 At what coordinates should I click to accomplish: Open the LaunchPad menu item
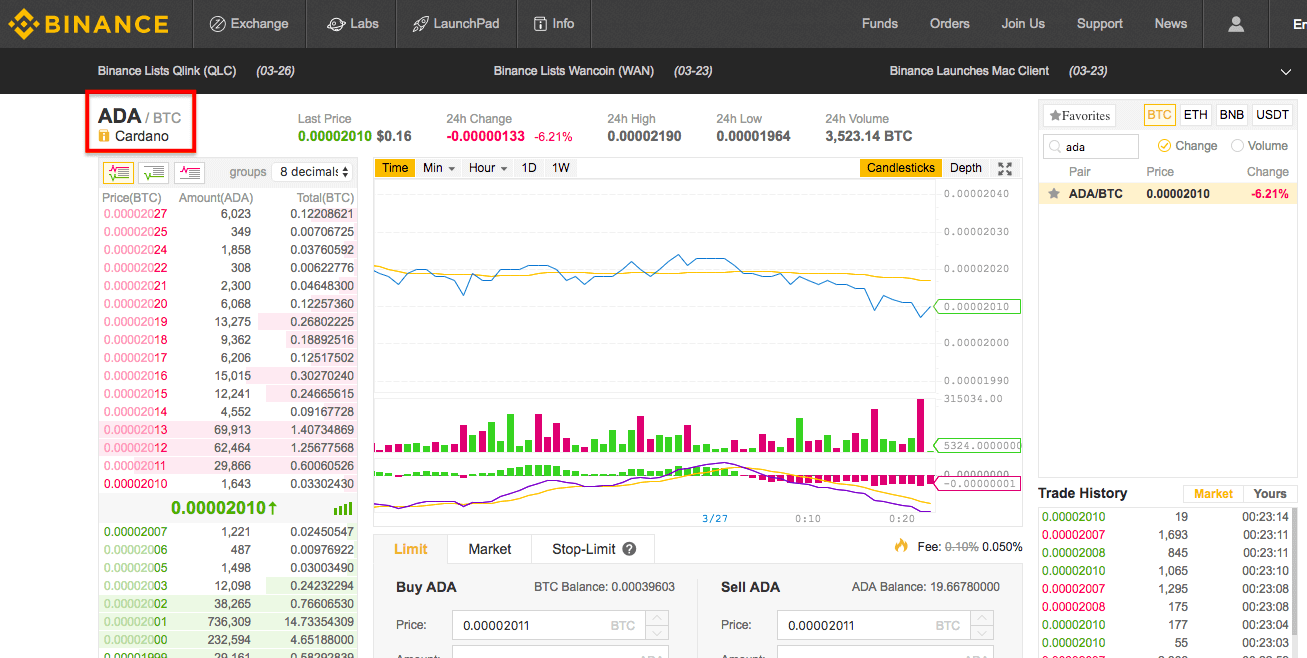point(456,24)
